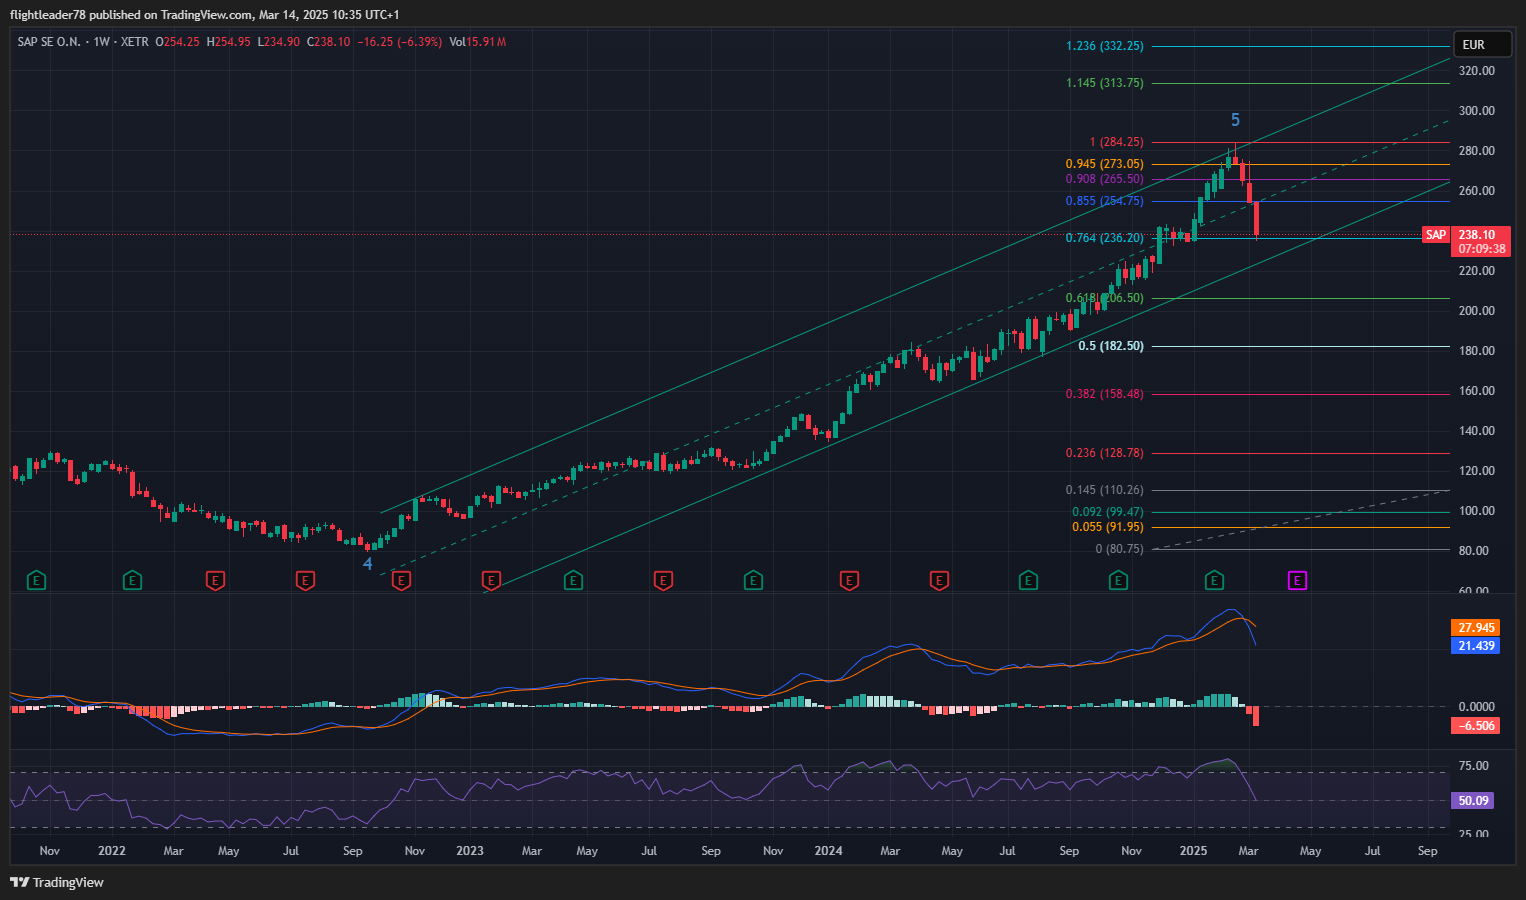The image size is (1526, 900).
Task: Select the 0.764 (236.20) Fibonacci label
Action: [1105, 238]
